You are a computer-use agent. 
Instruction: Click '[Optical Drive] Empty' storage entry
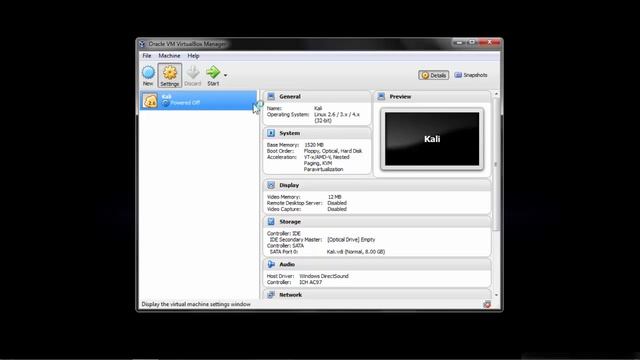tap(351, 240)
